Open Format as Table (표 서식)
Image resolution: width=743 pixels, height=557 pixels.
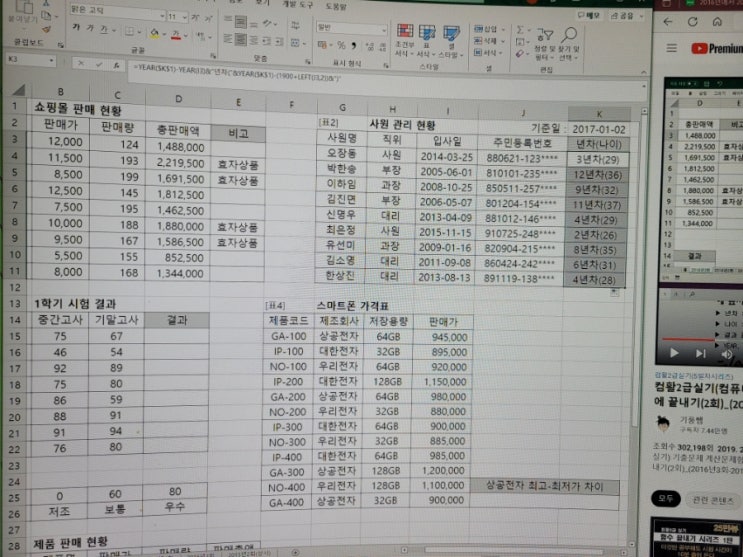click(426, 40)
